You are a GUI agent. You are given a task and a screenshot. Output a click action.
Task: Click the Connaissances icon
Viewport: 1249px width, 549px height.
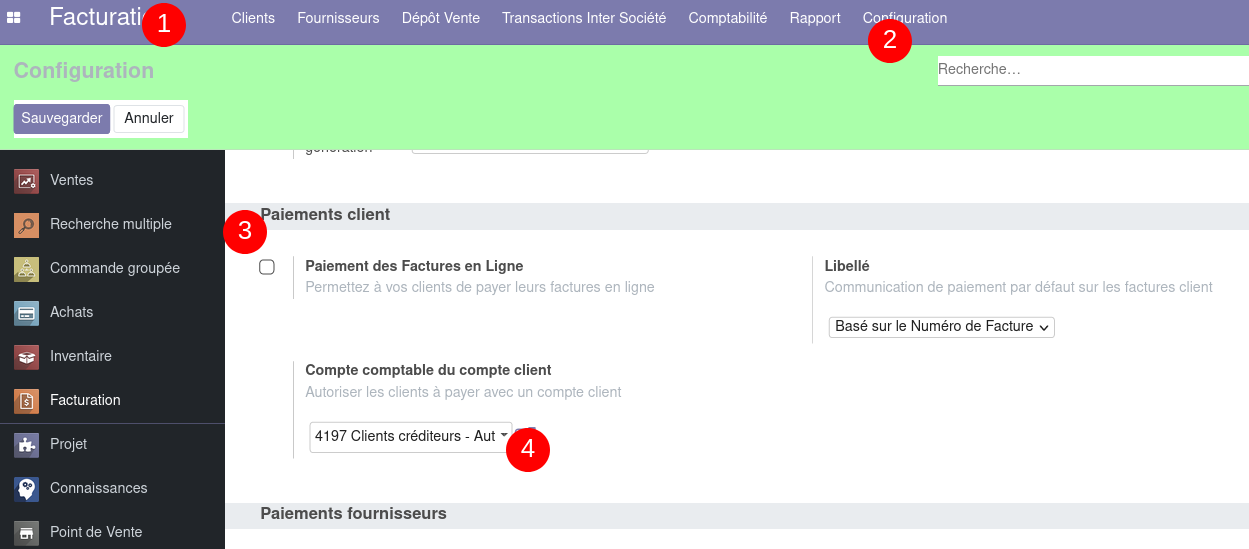coord(26,489)
